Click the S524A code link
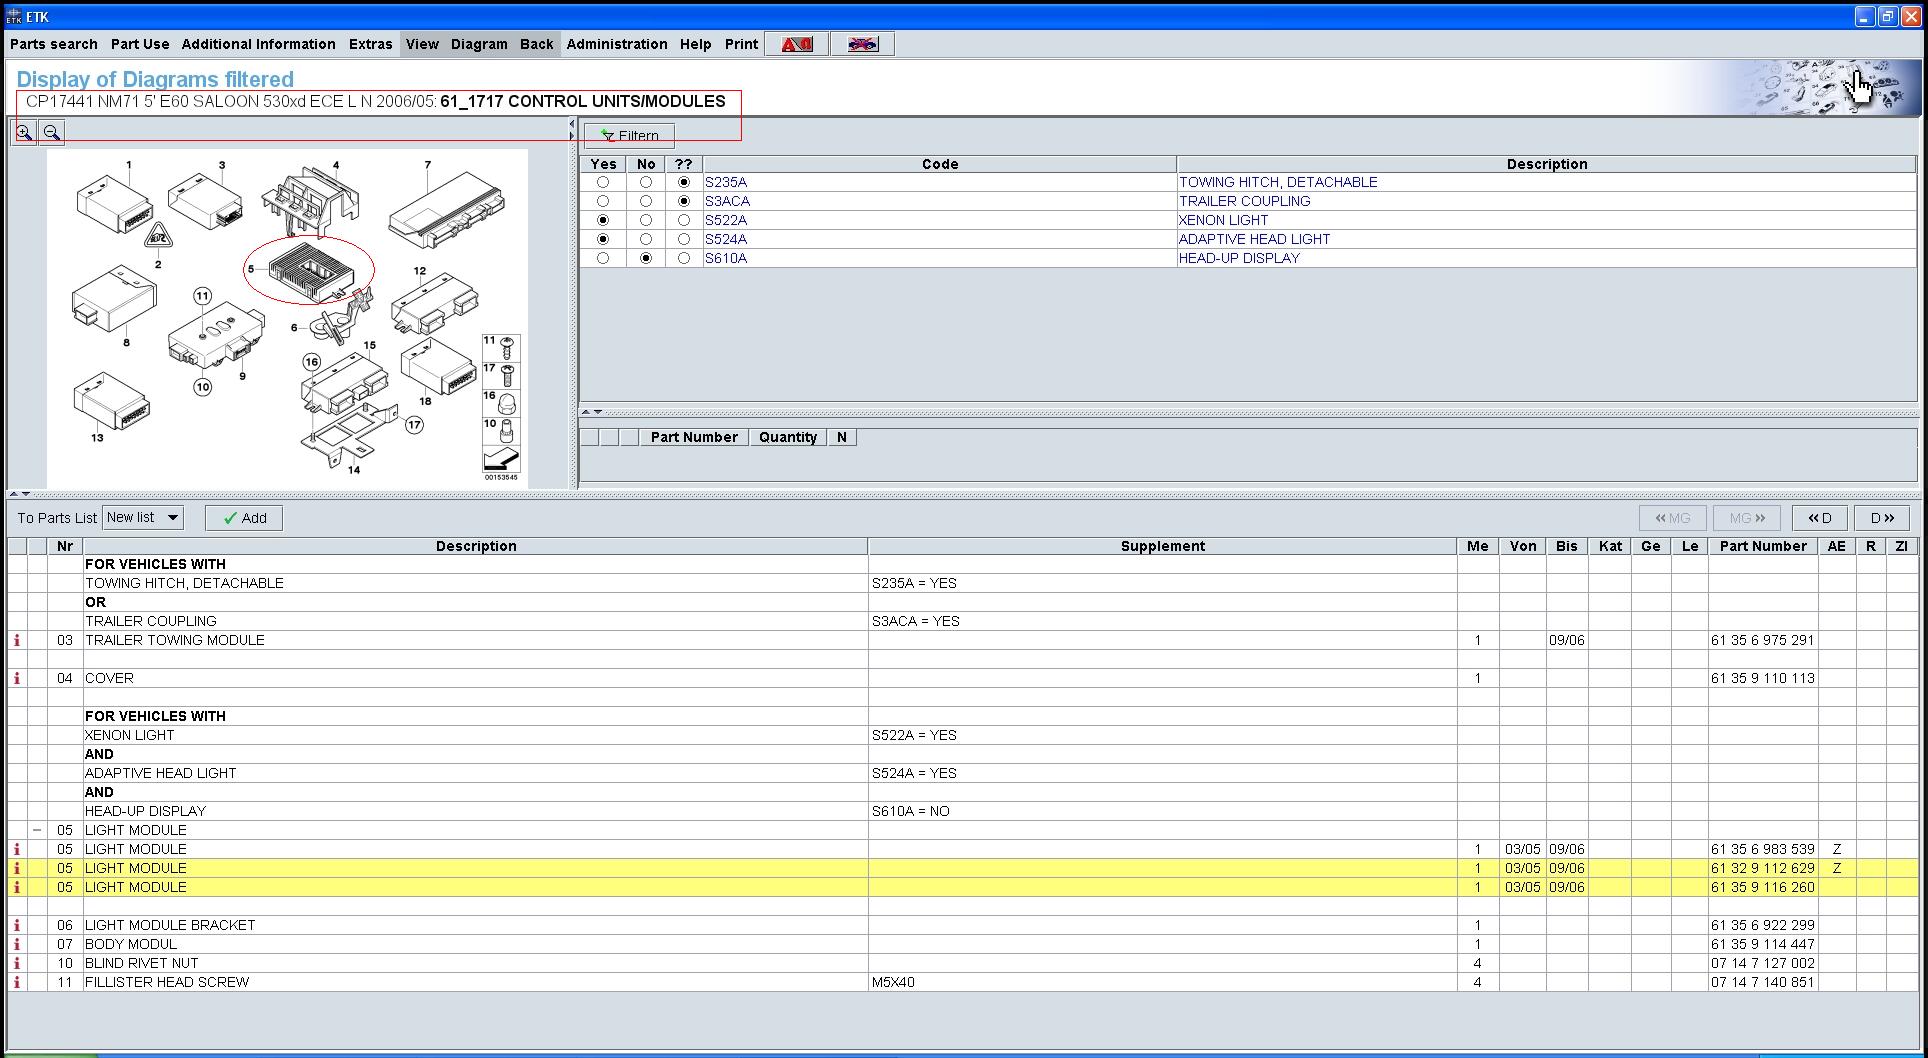Viewport: 1928px width, 1058px height. 726,239
